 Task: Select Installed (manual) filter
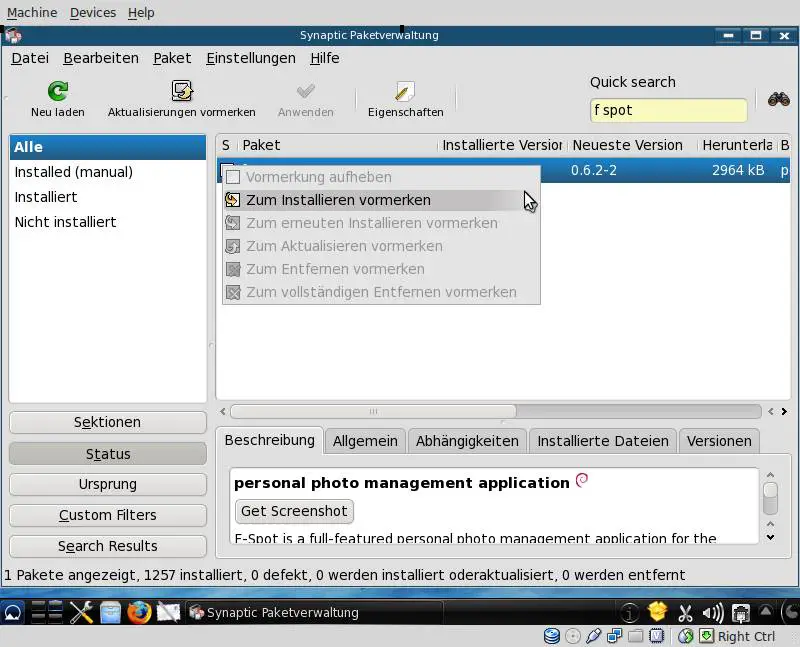point(108,172)
